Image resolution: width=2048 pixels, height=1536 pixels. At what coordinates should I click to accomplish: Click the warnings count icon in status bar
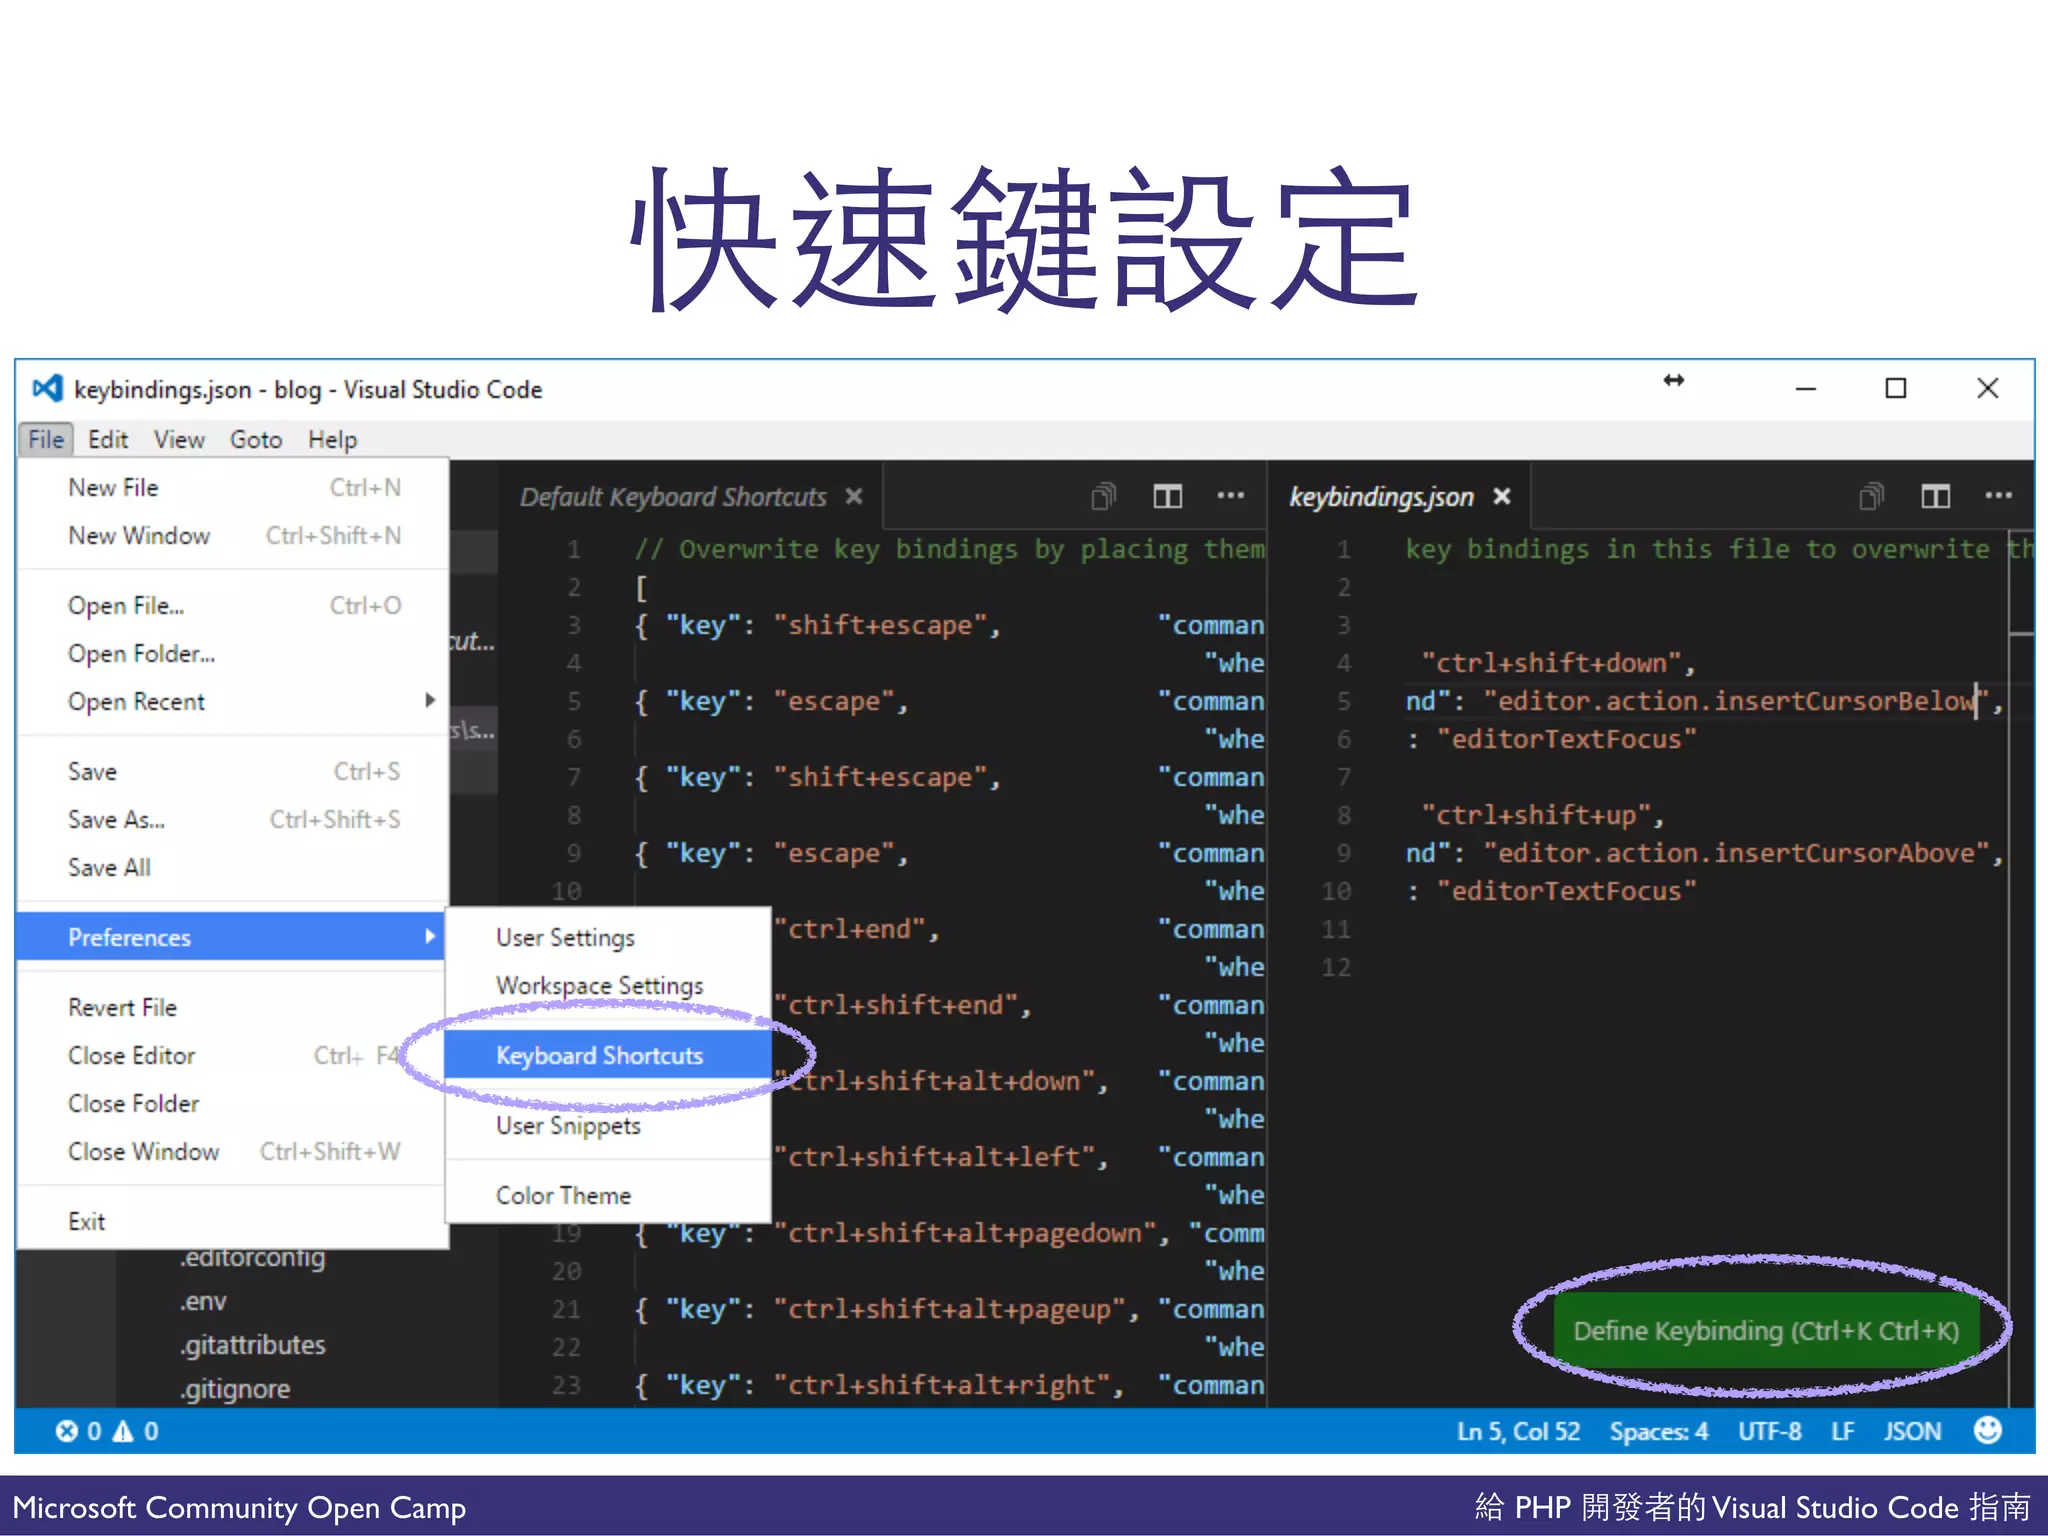(x=123, y=1431)
